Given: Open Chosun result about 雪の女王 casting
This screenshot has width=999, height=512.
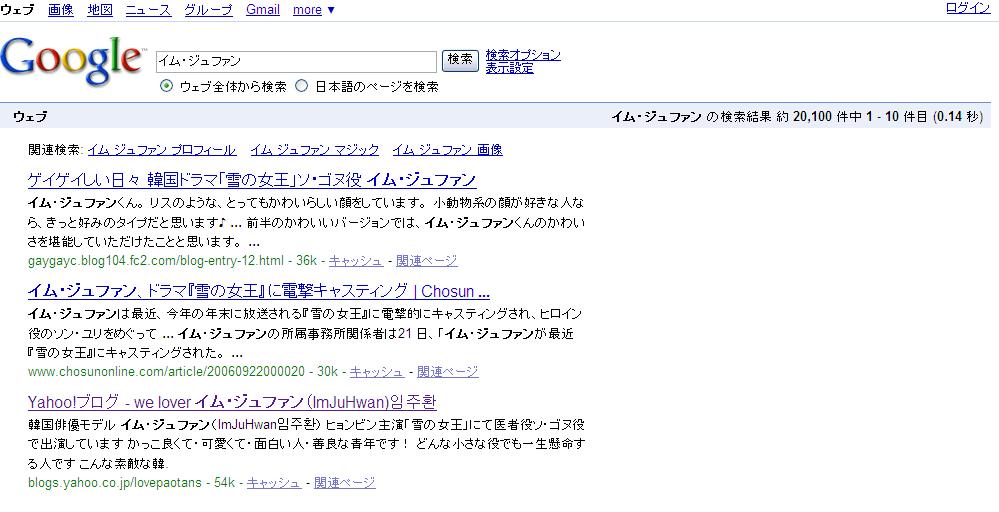Looking at the screenshot, I should tap(259, 292).
